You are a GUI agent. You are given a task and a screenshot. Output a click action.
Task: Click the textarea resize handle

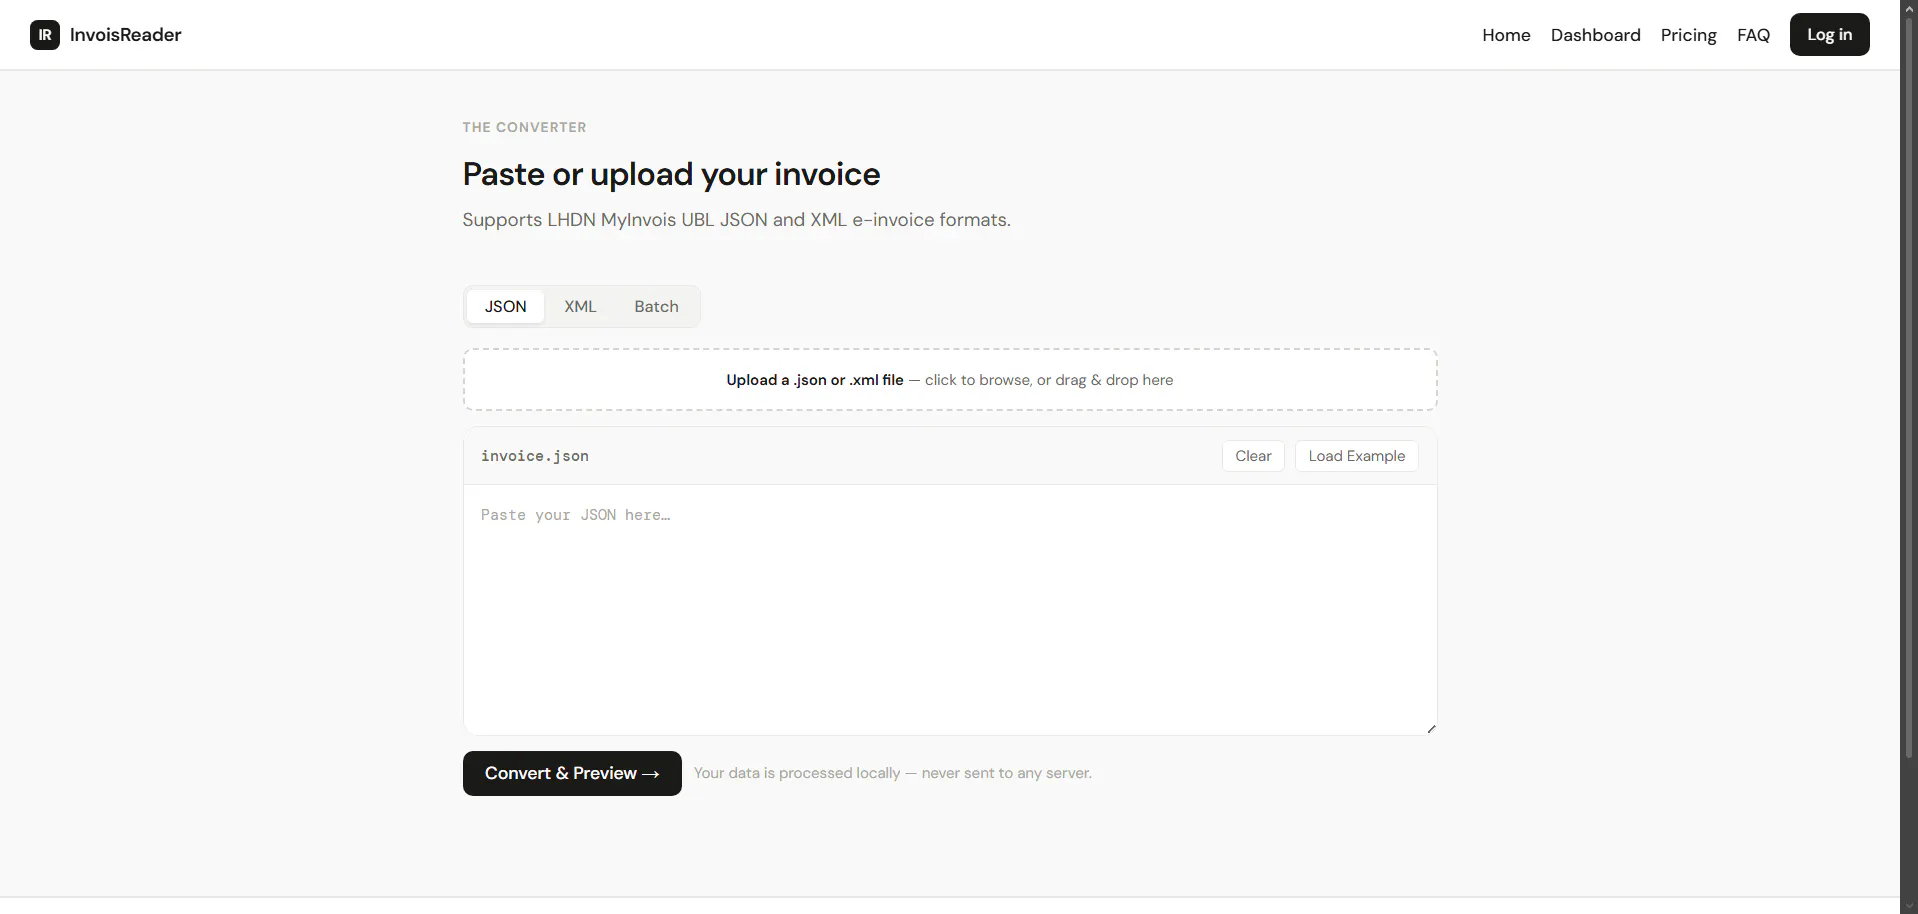click(x=1431, y=729)
